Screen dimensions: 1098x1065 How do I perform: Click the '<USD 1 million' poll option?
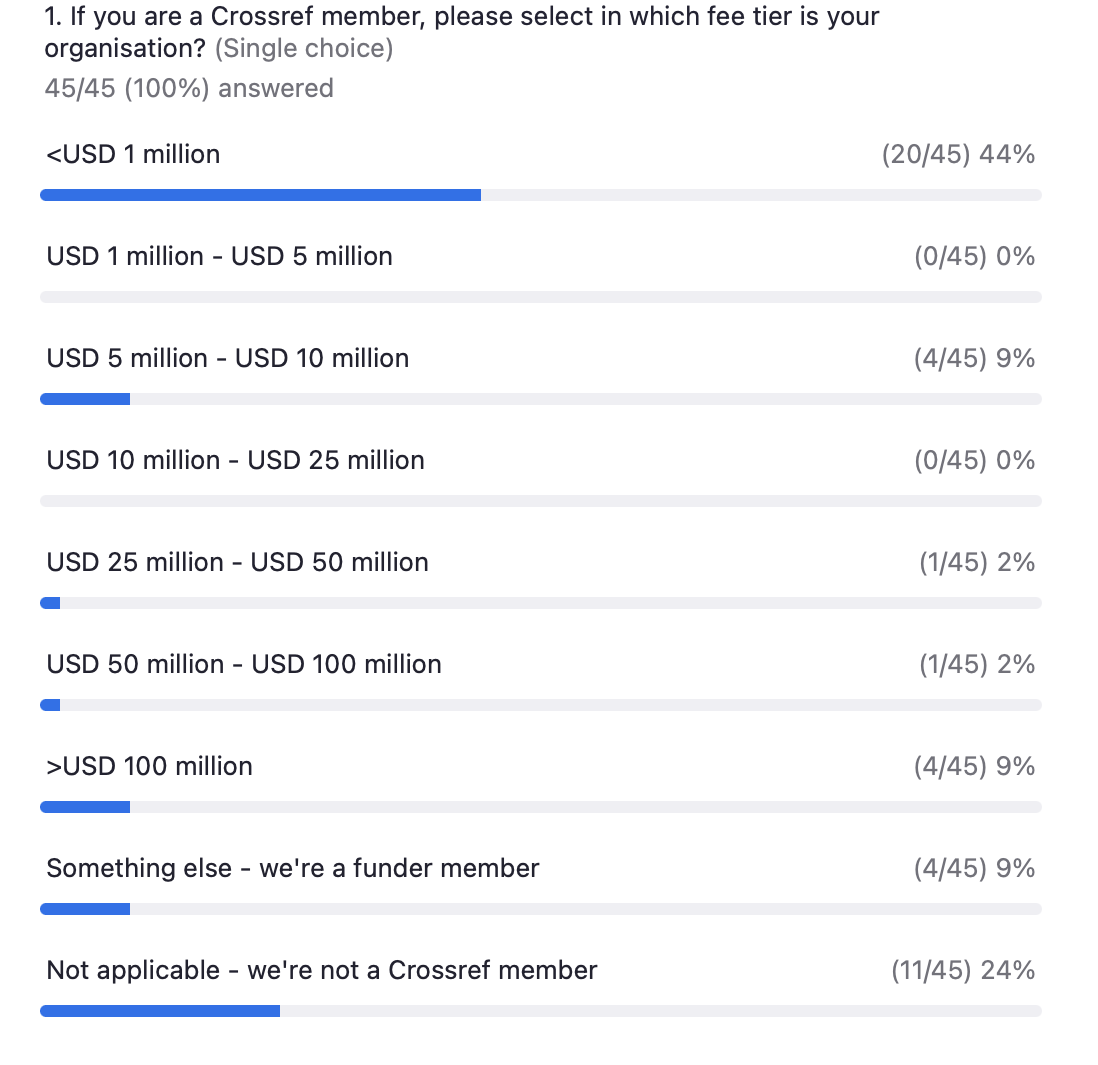(x=133, y=155)
